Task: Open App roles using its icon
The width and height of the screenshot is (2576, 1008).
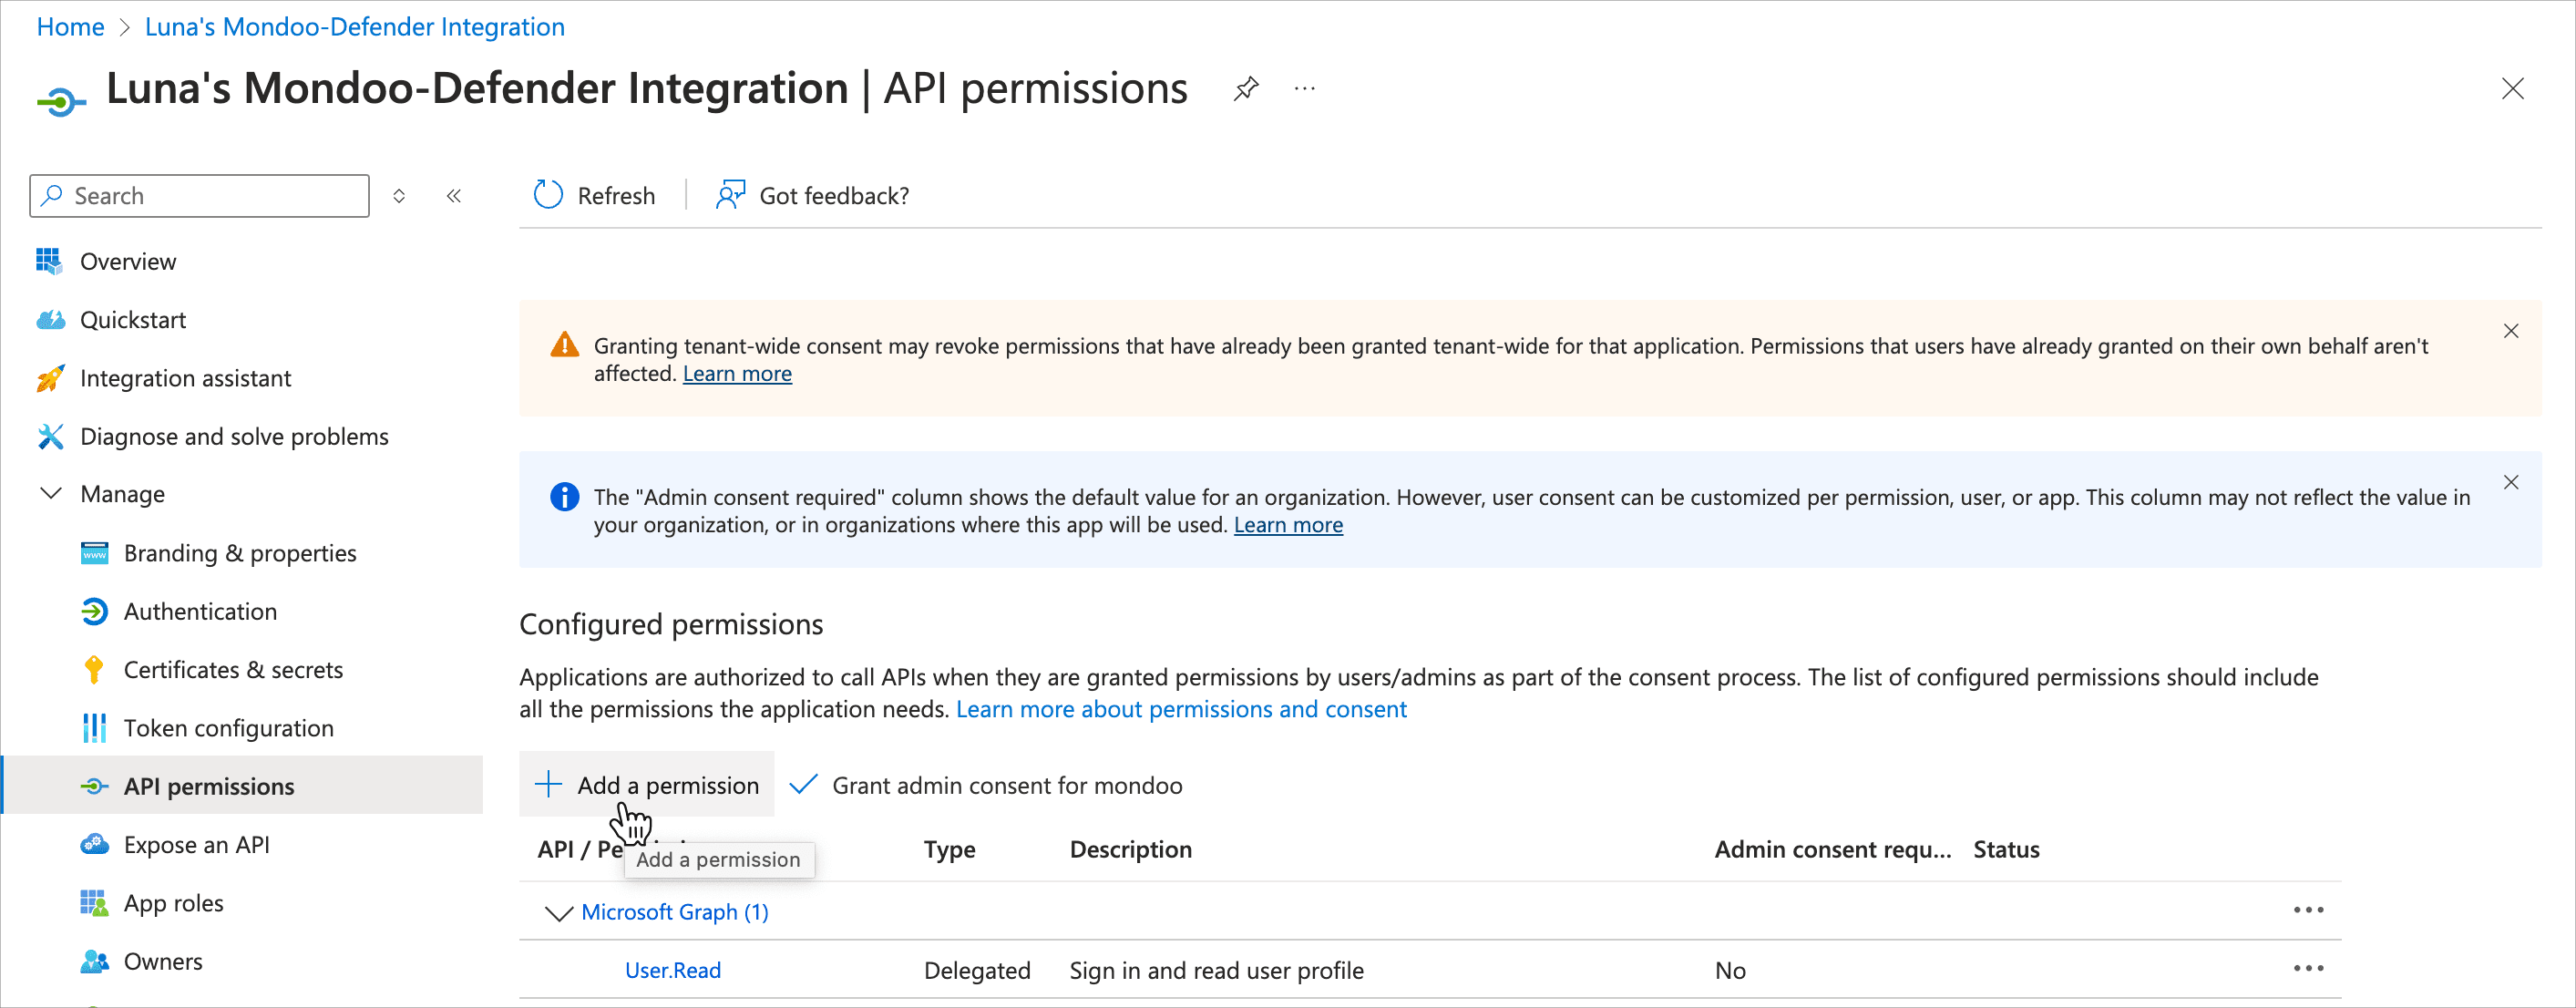Action: pos(94,902)
